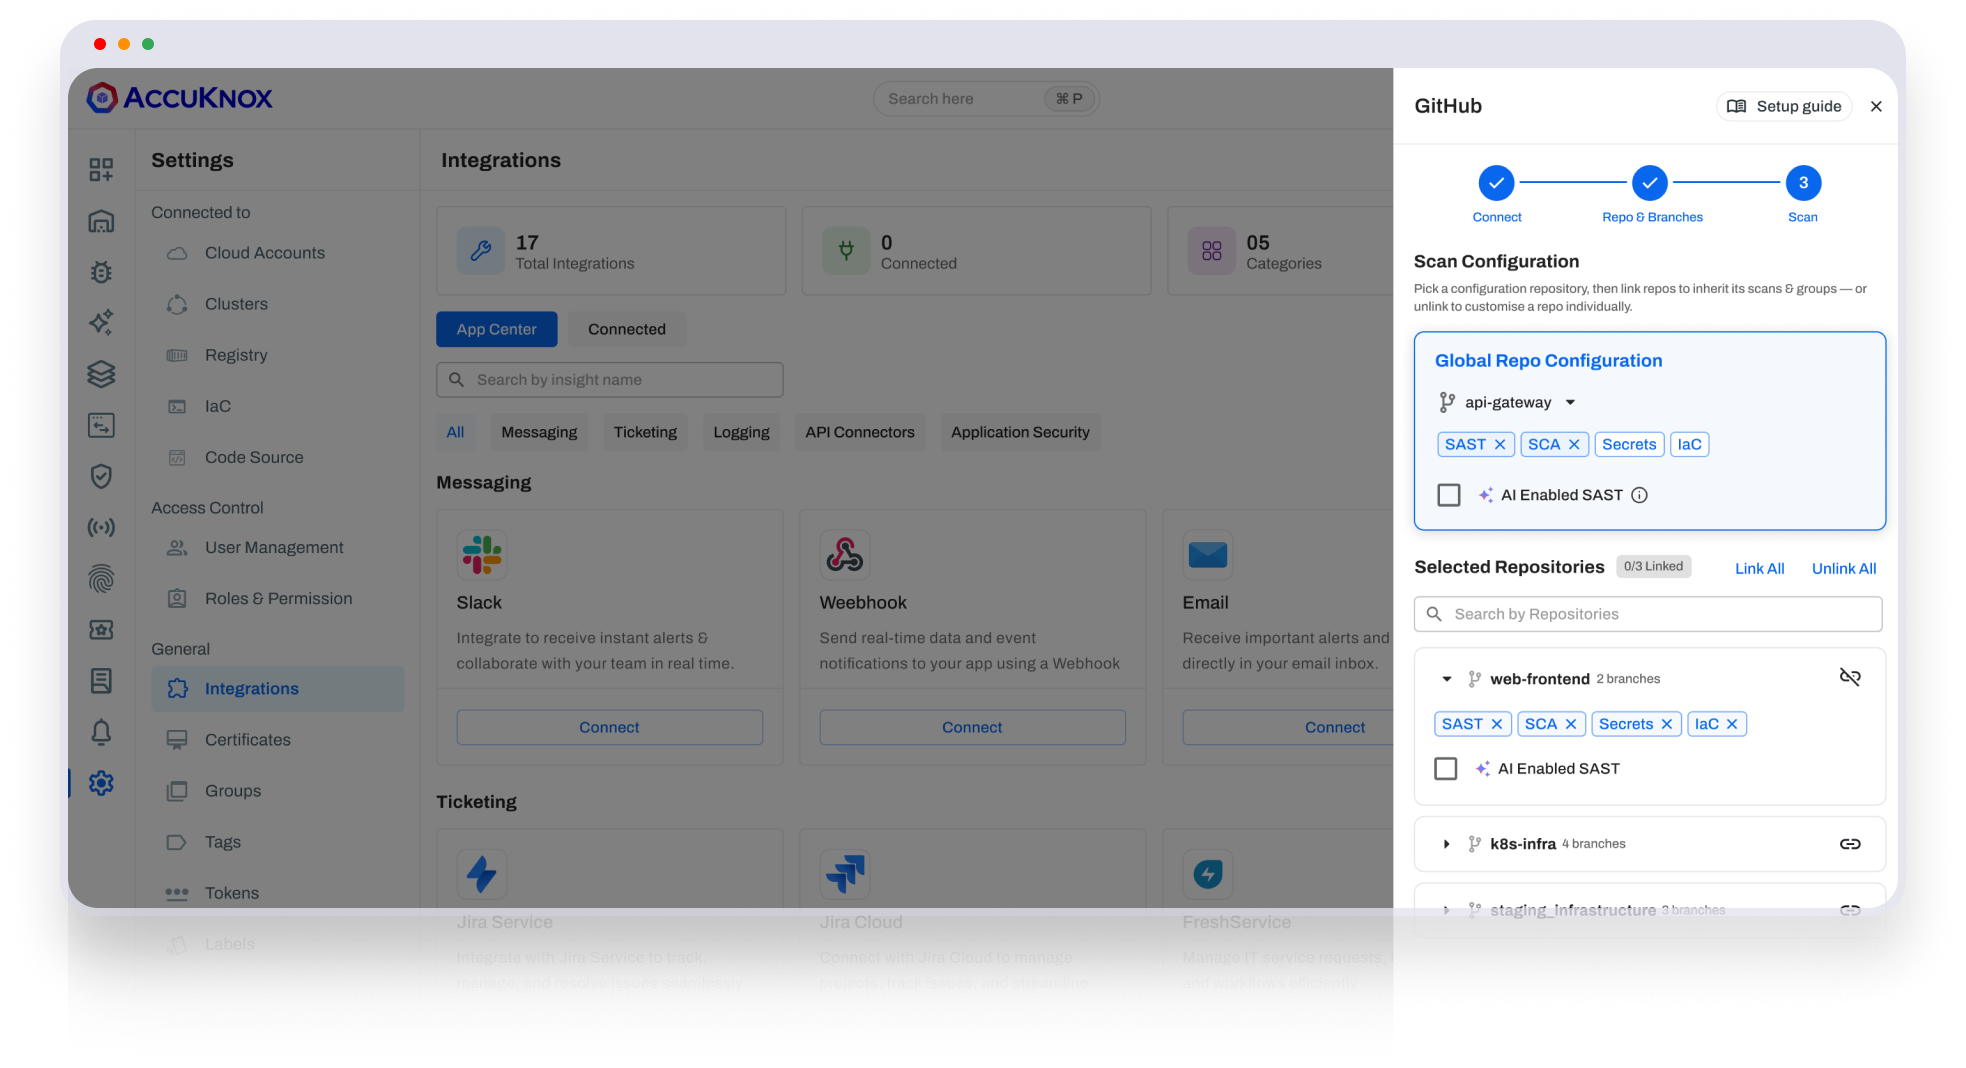Click the Link All link
This screenshot has width=1966, height=1068.
[x=1759, y=568]
